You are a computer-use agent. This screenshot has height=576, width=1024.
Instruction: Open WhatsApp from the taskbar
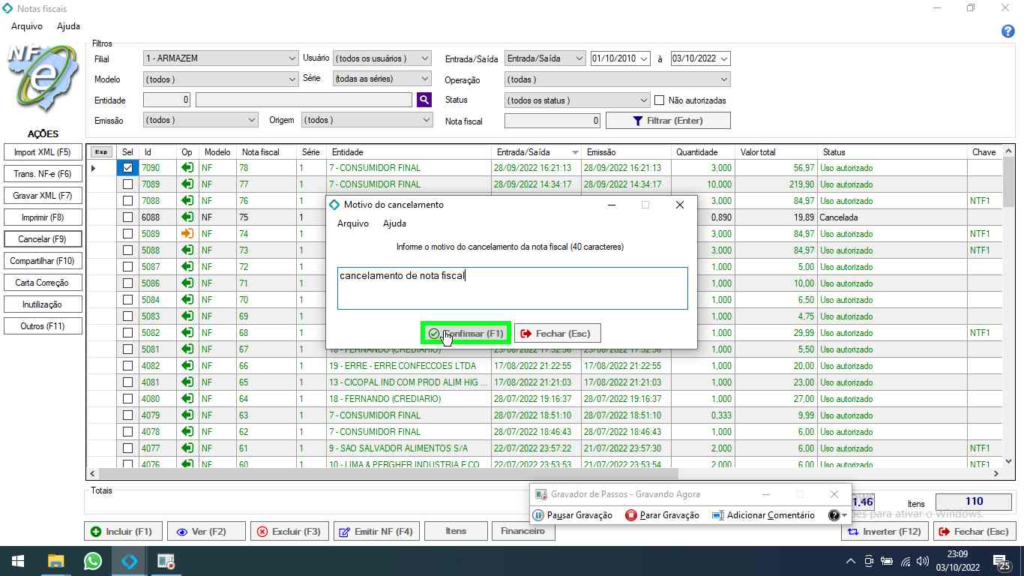[92, 561]
